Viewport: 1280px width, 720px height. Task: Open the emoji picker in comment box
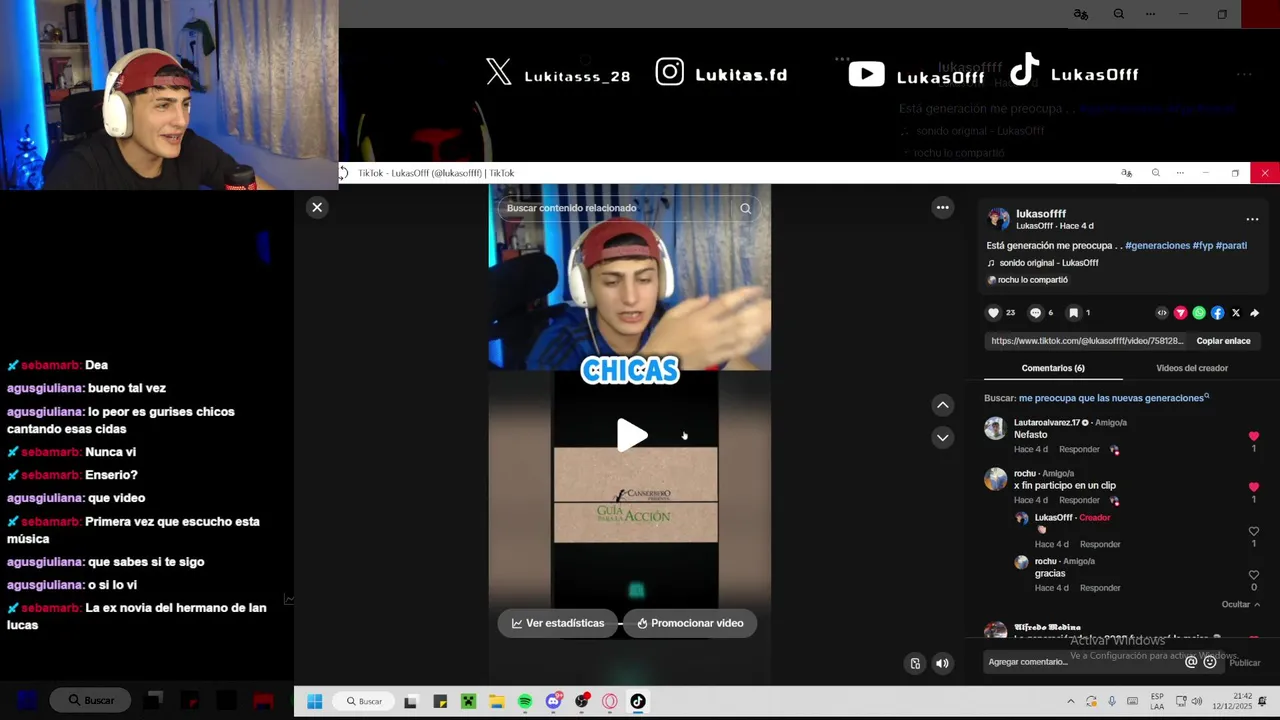[1210, 662]
